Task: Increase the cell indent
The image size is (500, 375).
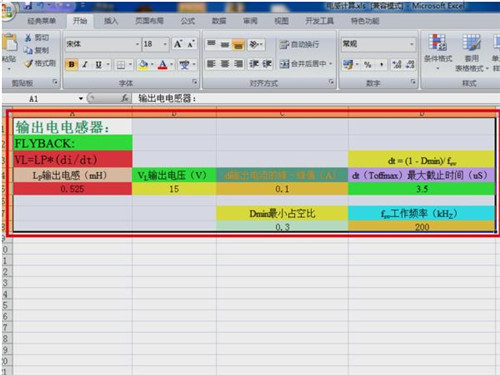Action: click(x=267, y=64)
